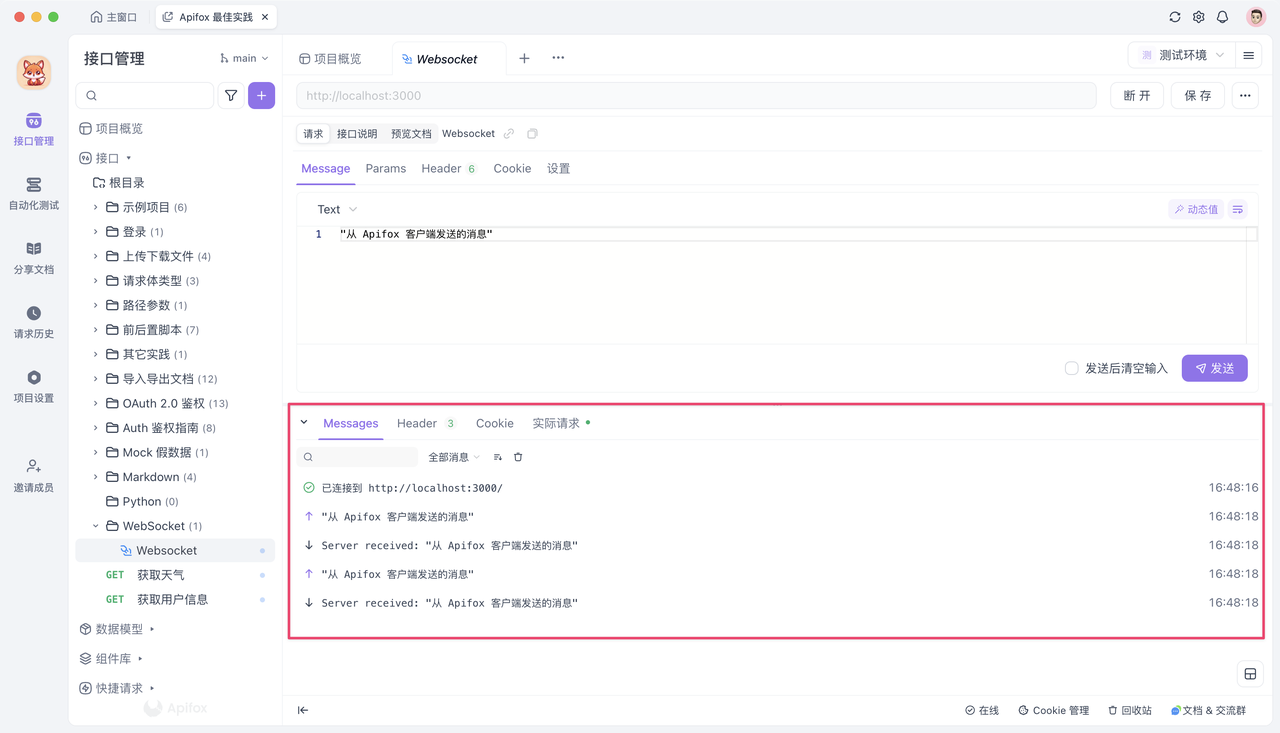Image resolution: width=1280 pixels, height=733 pixels.
Task: Click the 保存 save button
Action: (x=1198, y=96)
